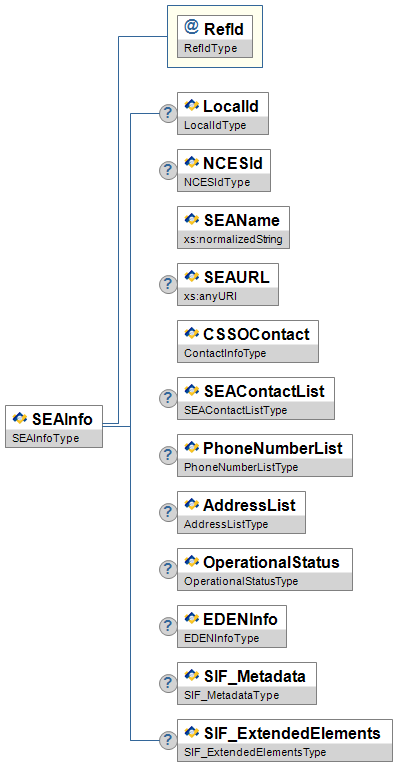Click the @ attribute icon beside RefId

pos(191,27)
